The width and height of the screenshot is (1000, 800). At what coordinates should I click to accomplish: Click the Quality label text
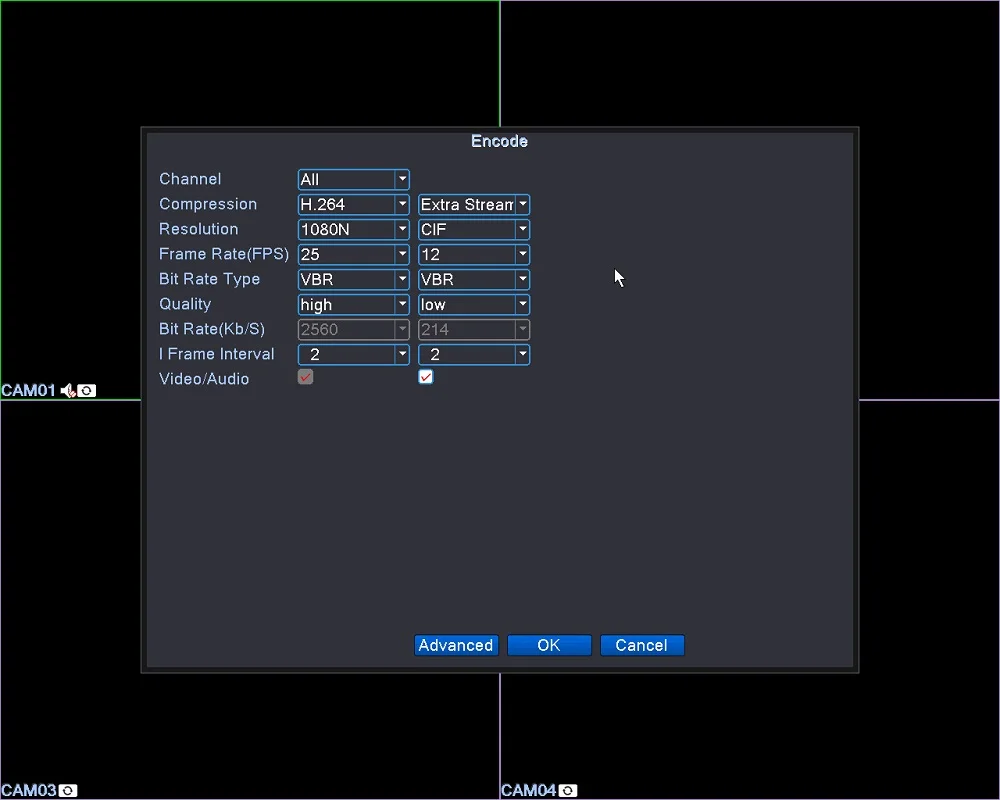pos(185,304)
